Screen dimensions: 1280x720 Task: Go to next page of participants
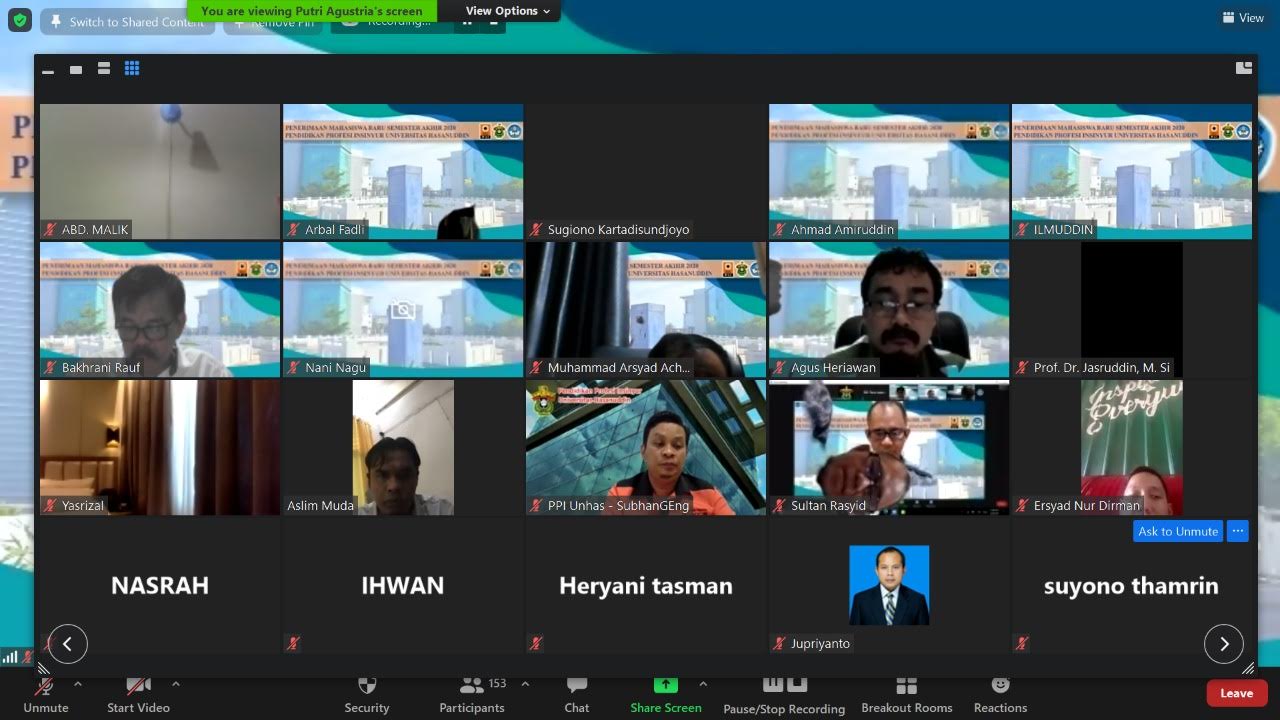1223,644
